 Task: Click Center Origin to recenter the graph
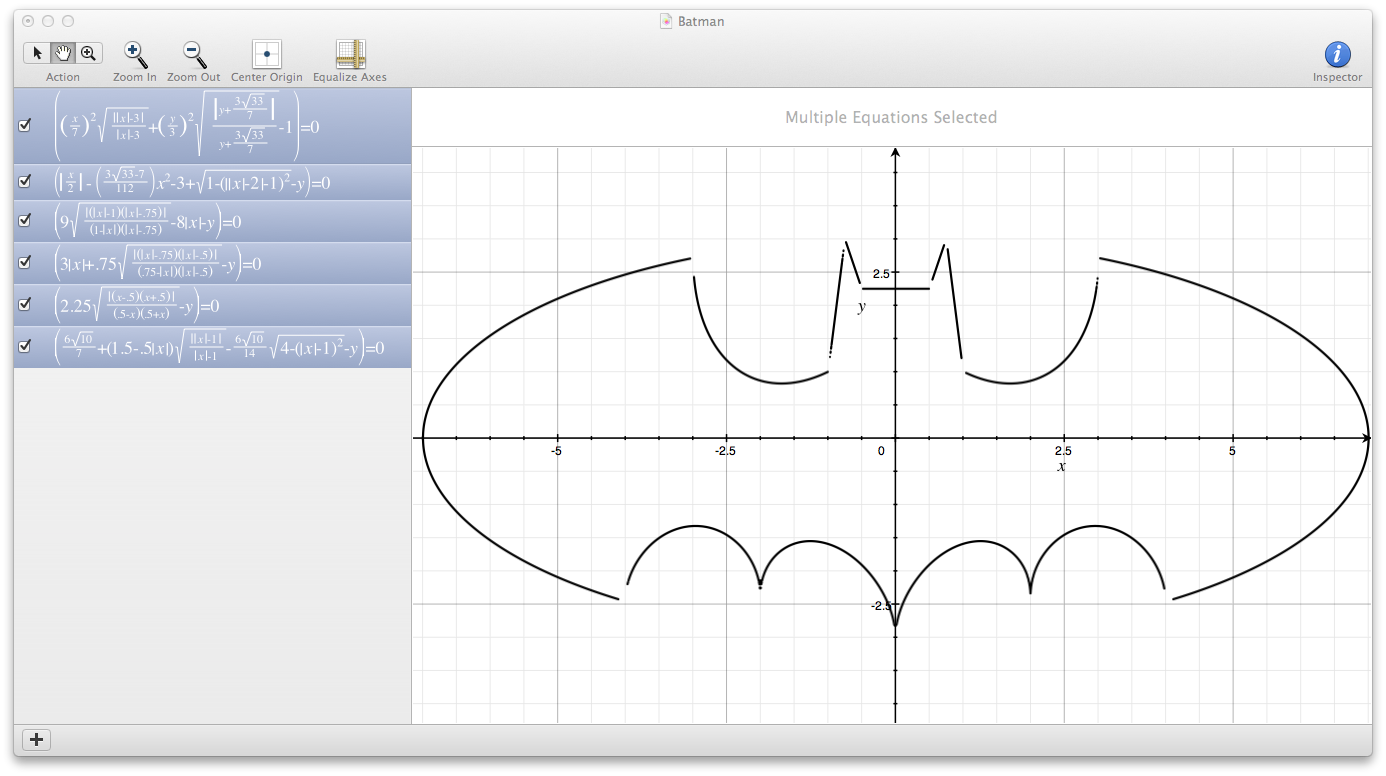coord(265,52)
